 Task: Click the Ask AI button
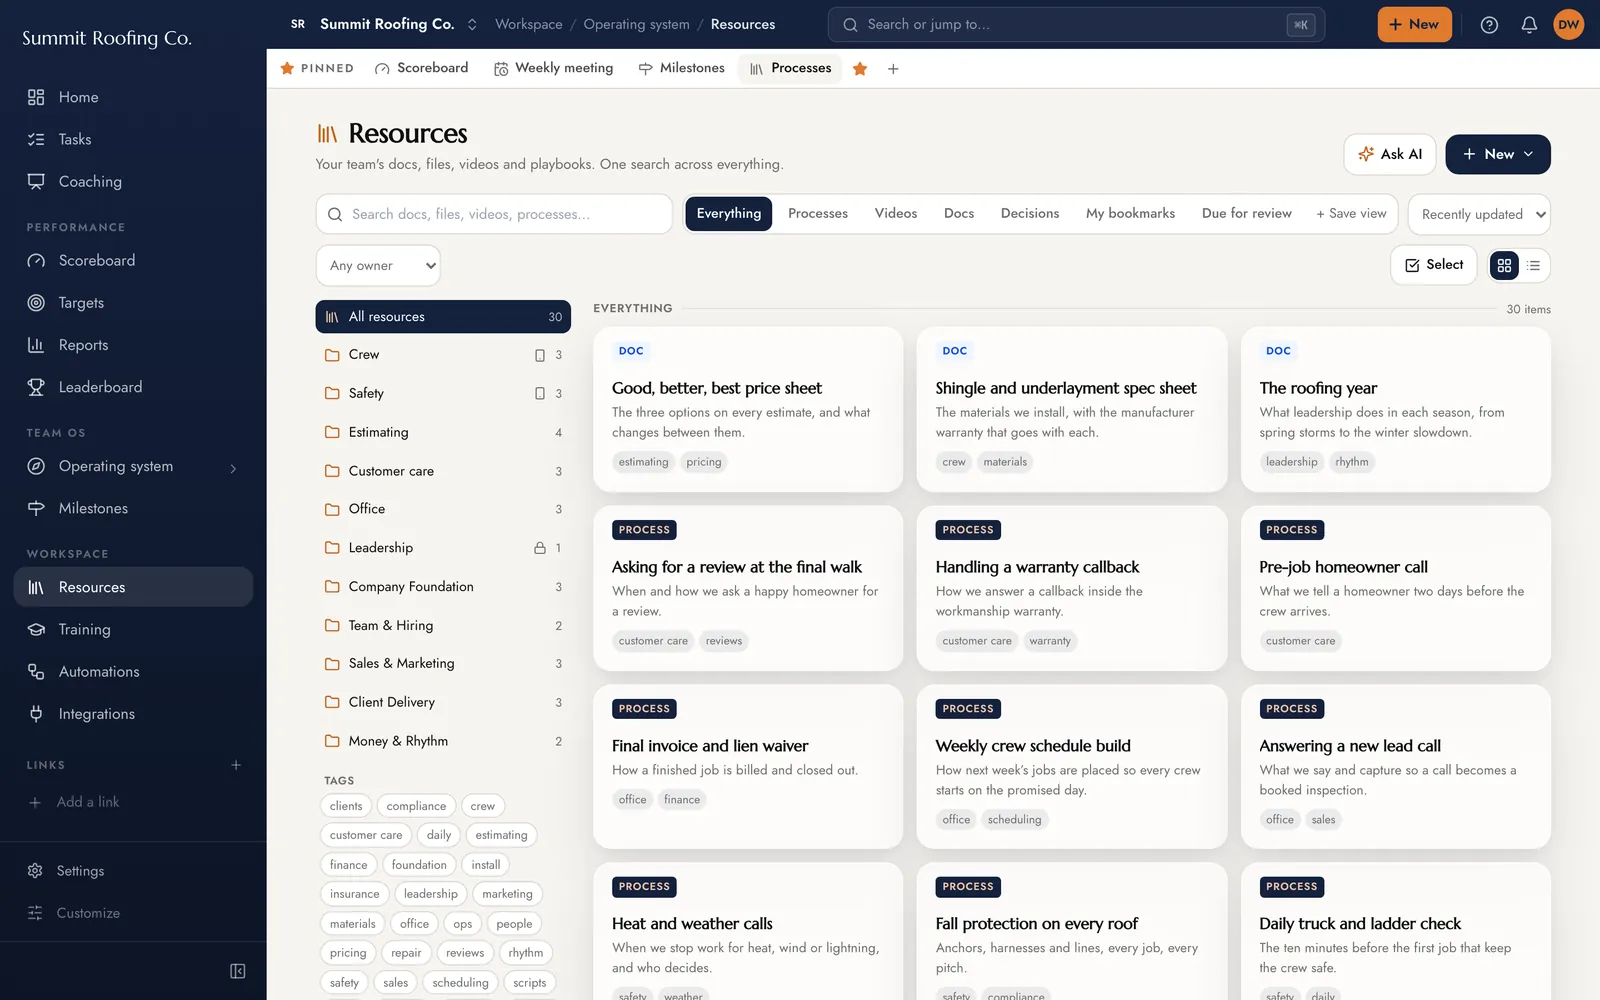click(1390, 154)
